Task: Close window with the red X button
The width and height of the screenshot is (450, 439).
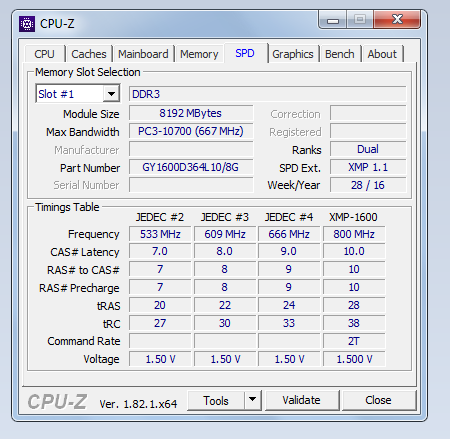Action: [x=397, y=19]
